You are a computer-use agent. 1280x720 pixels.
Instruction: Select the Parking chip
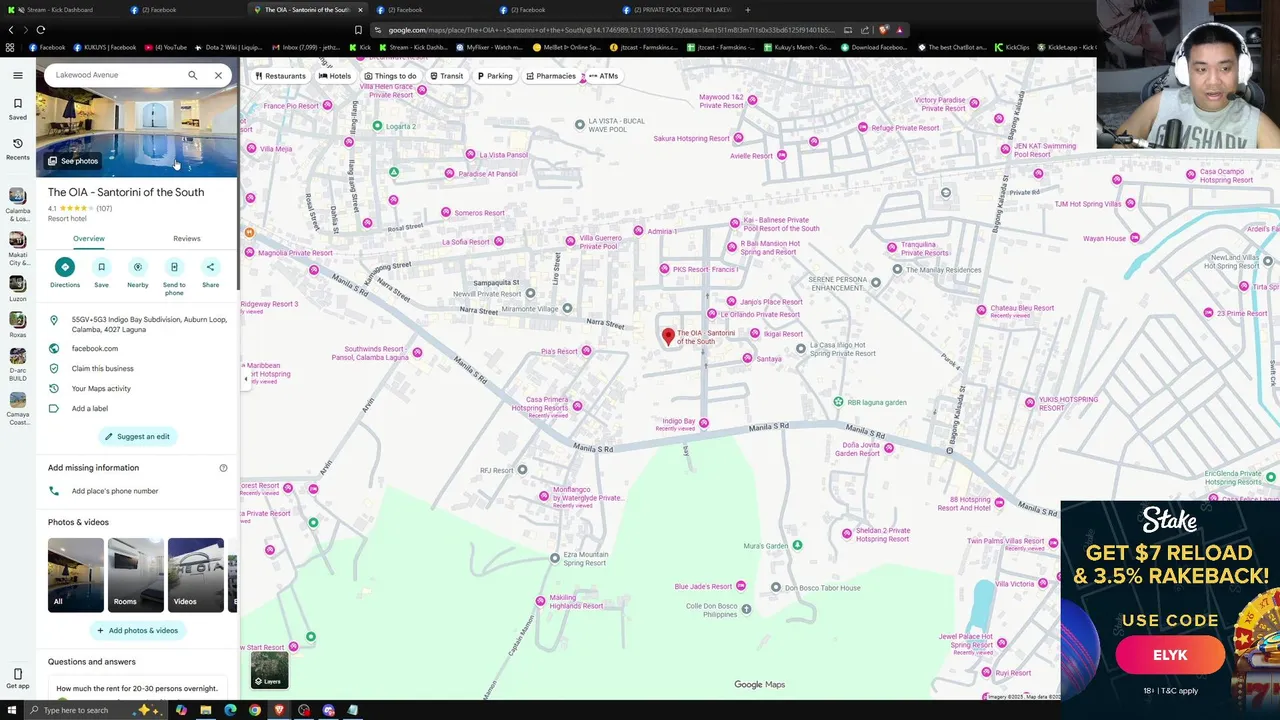pos(495,76)
